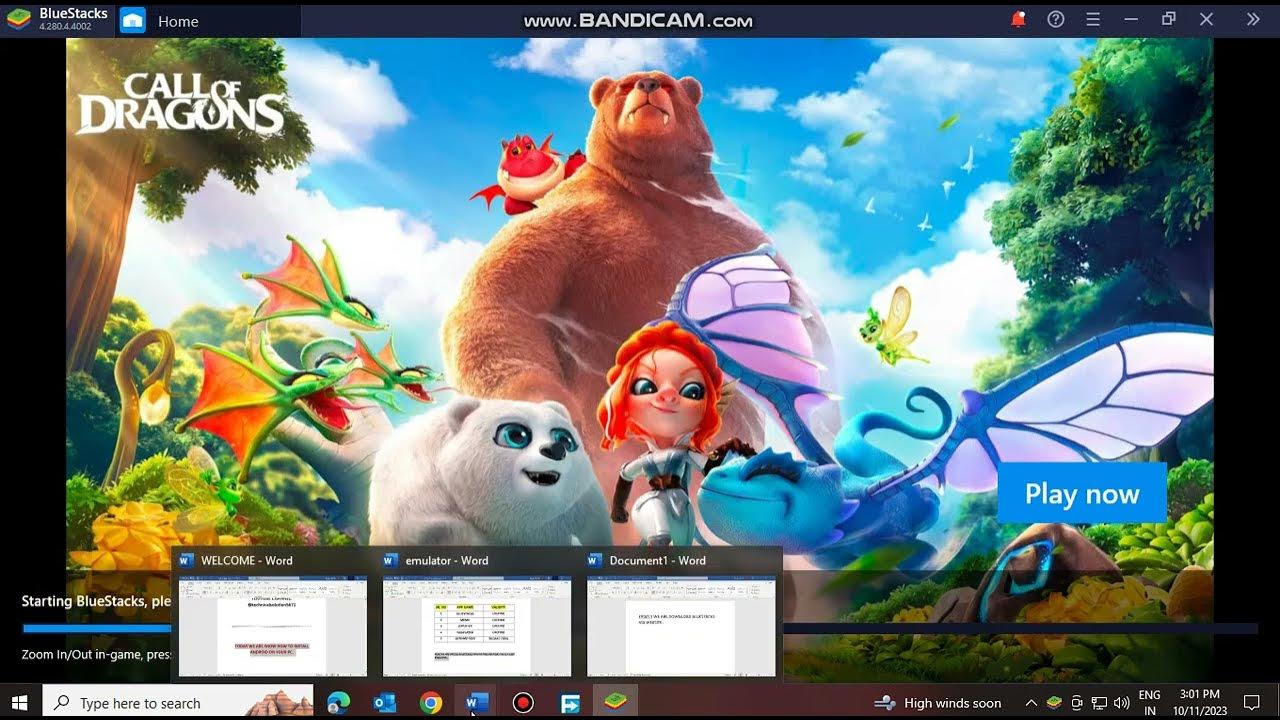Image resolution: width=1280 pixels, height=720 pixels.
Task: Open the High winds soon weather widget
Action: [x=937, y=703]
